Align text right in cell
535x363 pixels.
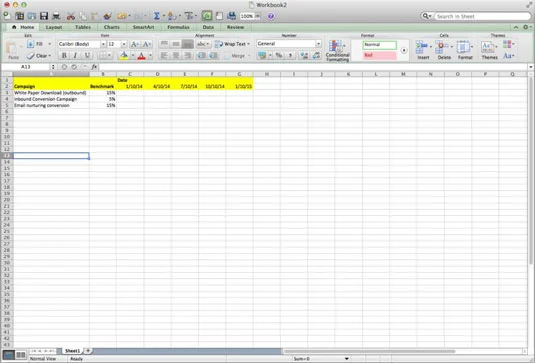(187, 55)
